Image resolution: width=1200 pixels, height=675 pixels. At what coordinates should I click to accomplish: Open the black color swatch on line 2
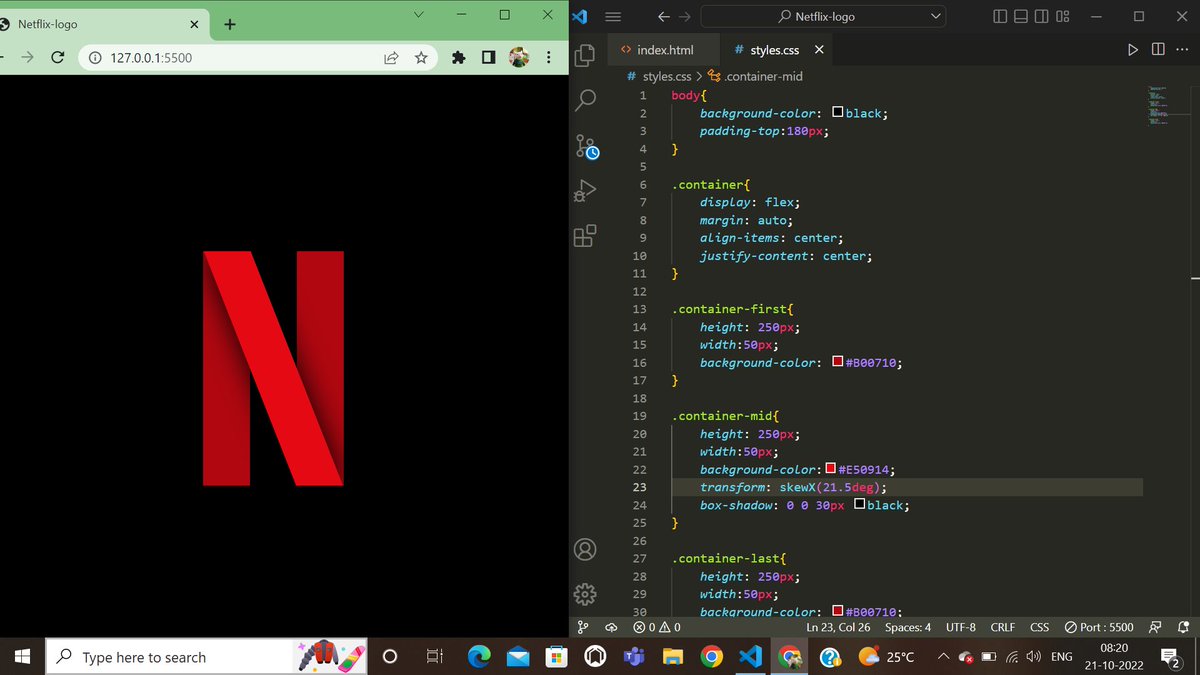(x=838, y=113)
